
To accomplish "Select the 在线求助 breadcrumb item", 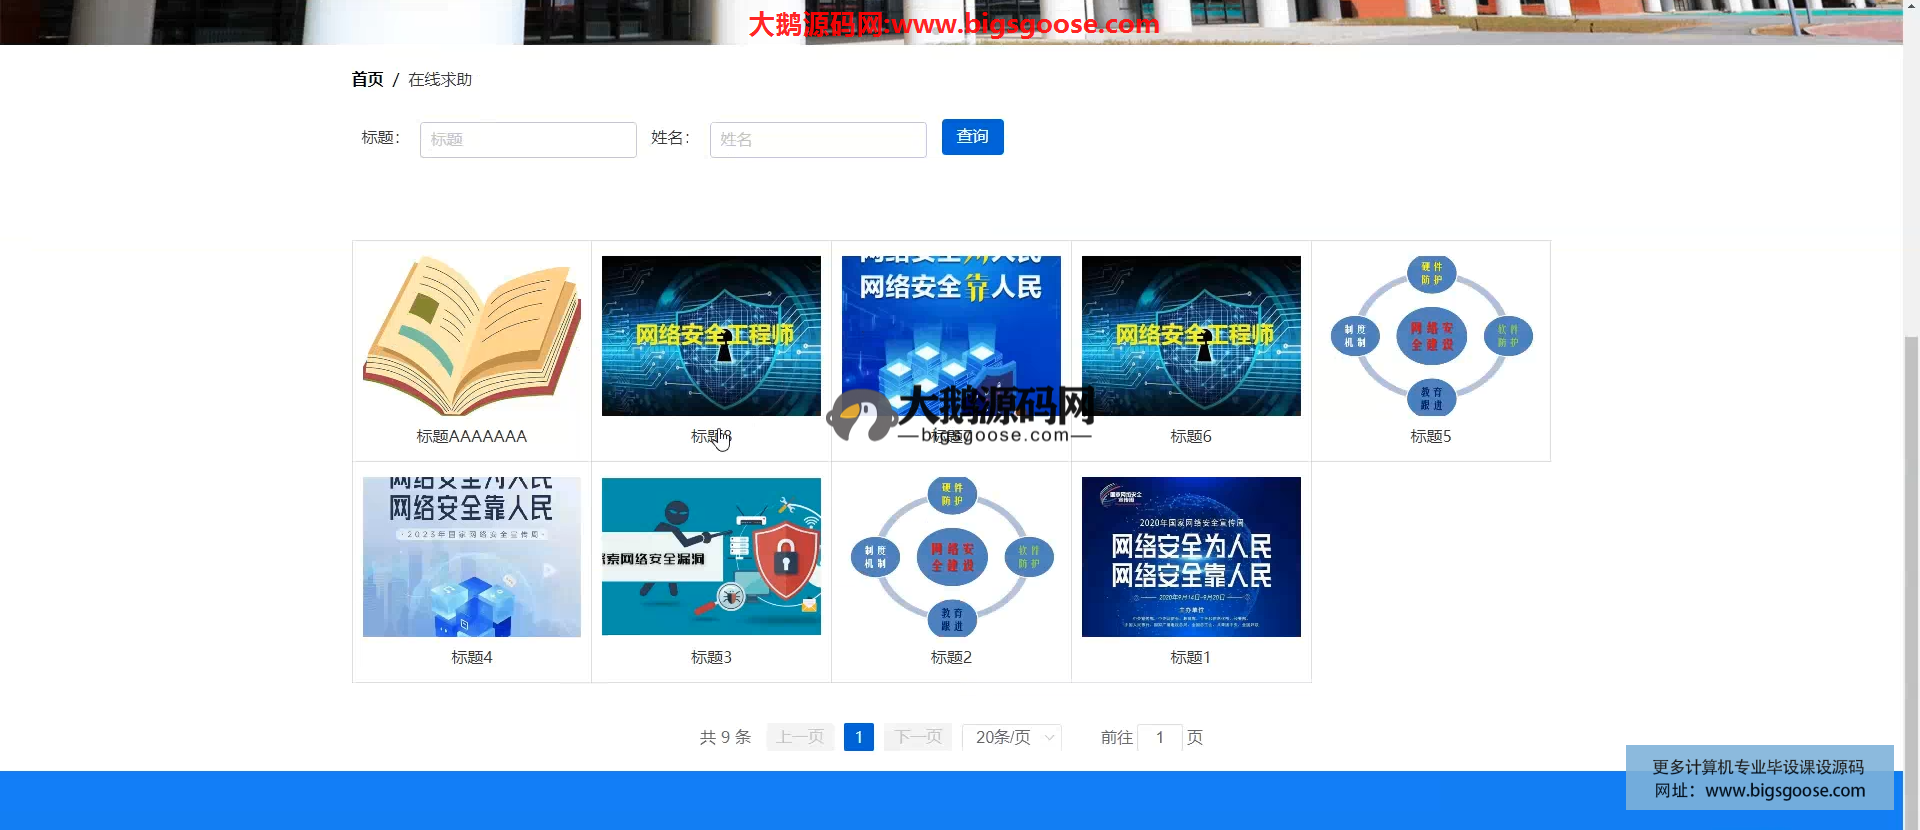I will (x=440, y=79).
